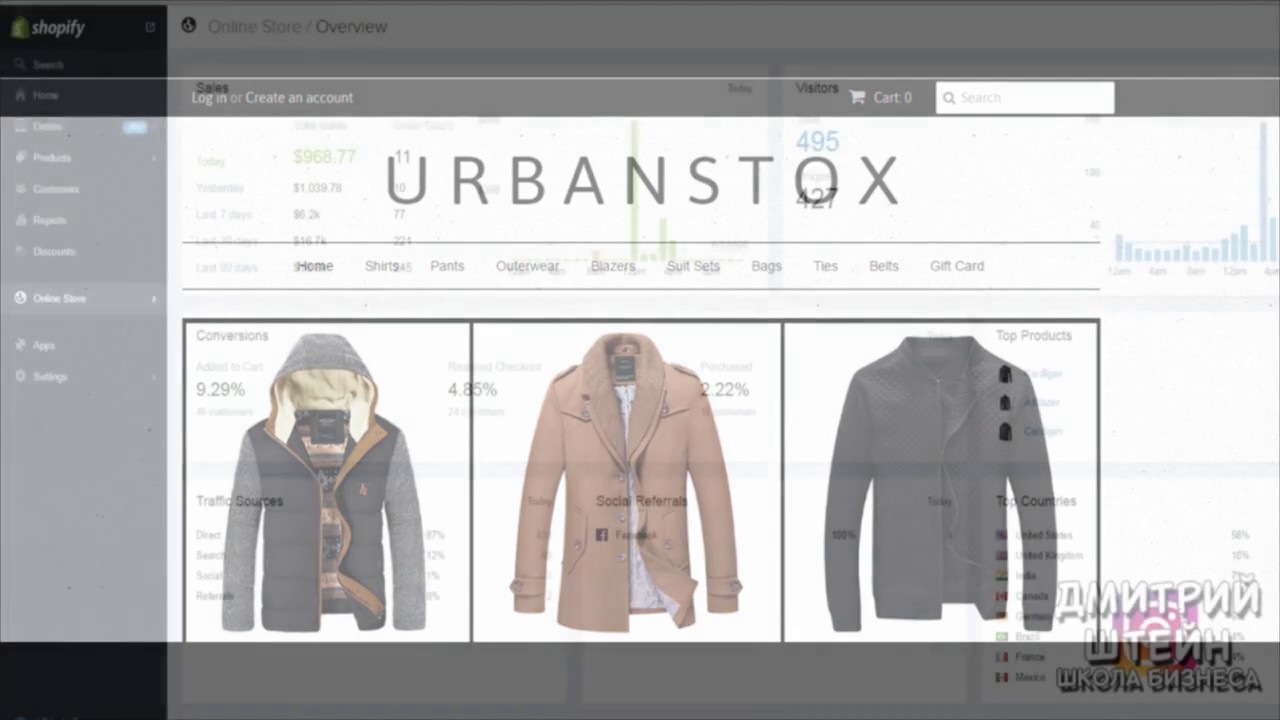Click the URBANSTOX store logo

[x=642, y=181]
